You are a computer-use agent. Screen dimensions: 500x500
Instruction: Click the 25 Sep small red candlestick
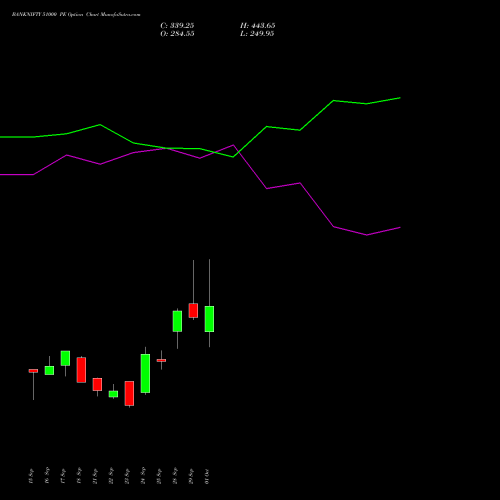pyautogui.click(x=161, y=360)
